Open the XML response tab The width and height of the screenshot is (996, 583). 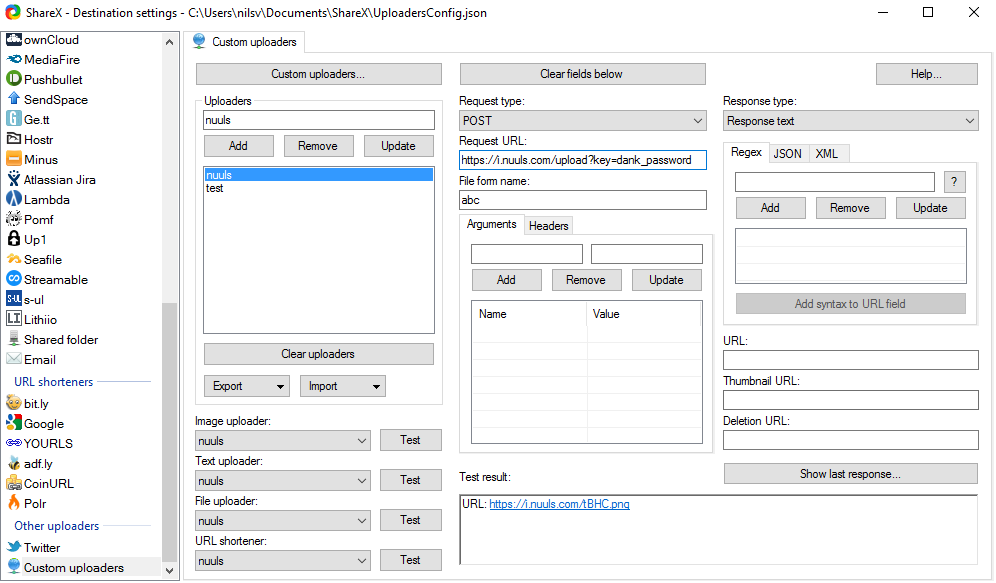[826, 154]
